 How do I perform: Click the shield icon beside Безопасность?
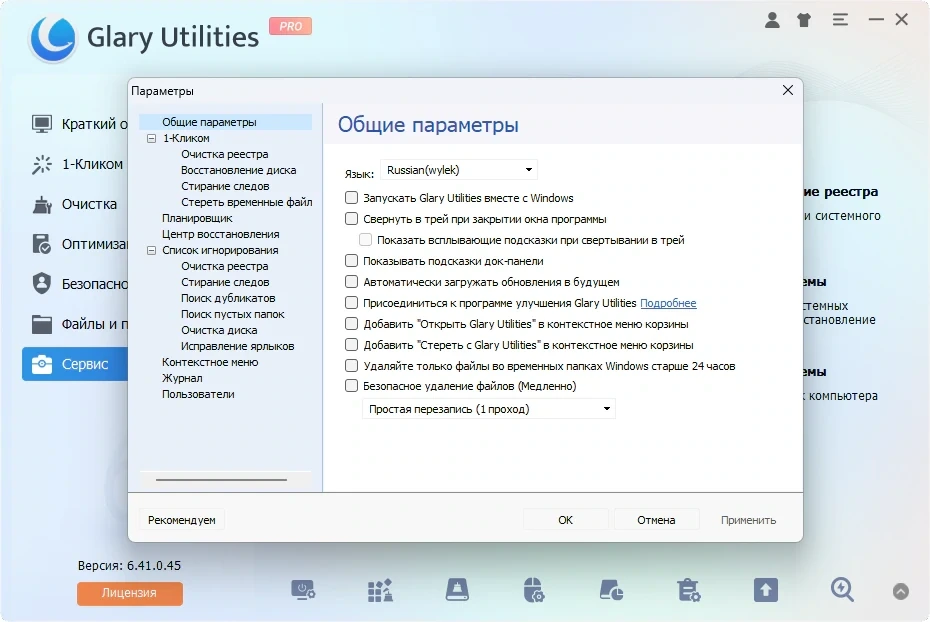click(42, 284)
